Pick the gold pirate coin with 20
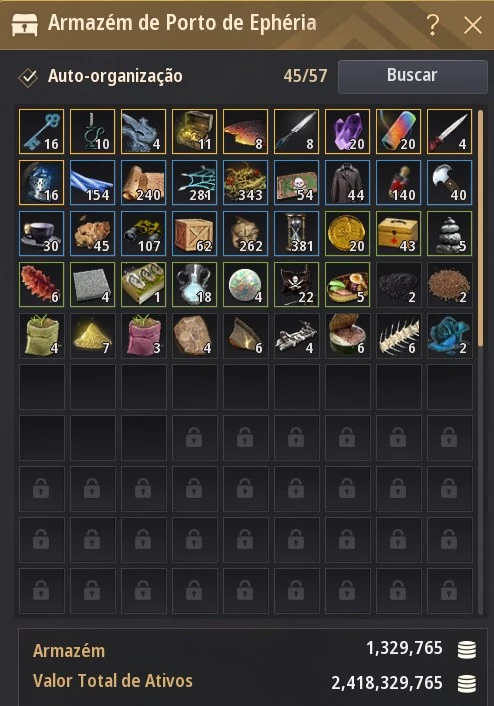The width and height of the screenshot is (494, 706). pyautogui.click(x=347, y=233)
